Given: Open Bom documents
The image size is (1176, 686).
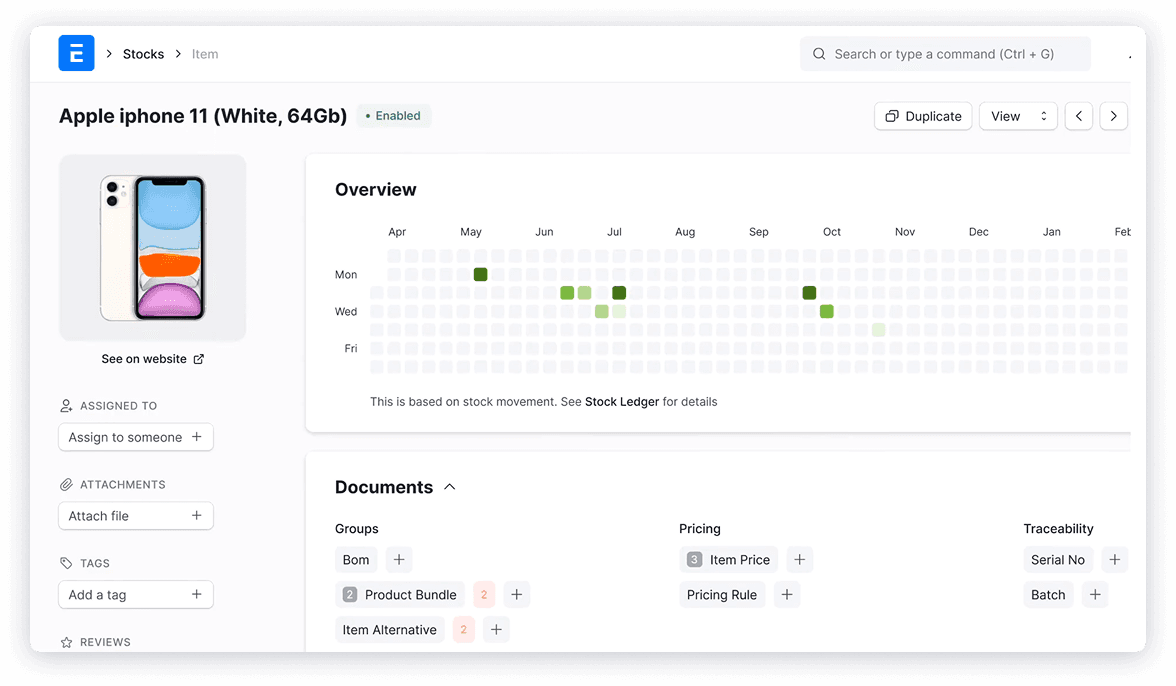Looking at the screenshot, I should pyautogui.click(x=356, y=560).
